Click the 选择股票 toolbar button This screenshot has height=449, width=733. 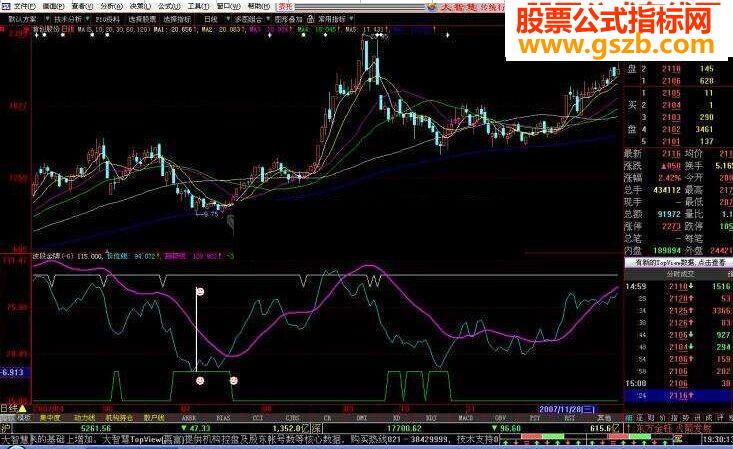point(143,19)
